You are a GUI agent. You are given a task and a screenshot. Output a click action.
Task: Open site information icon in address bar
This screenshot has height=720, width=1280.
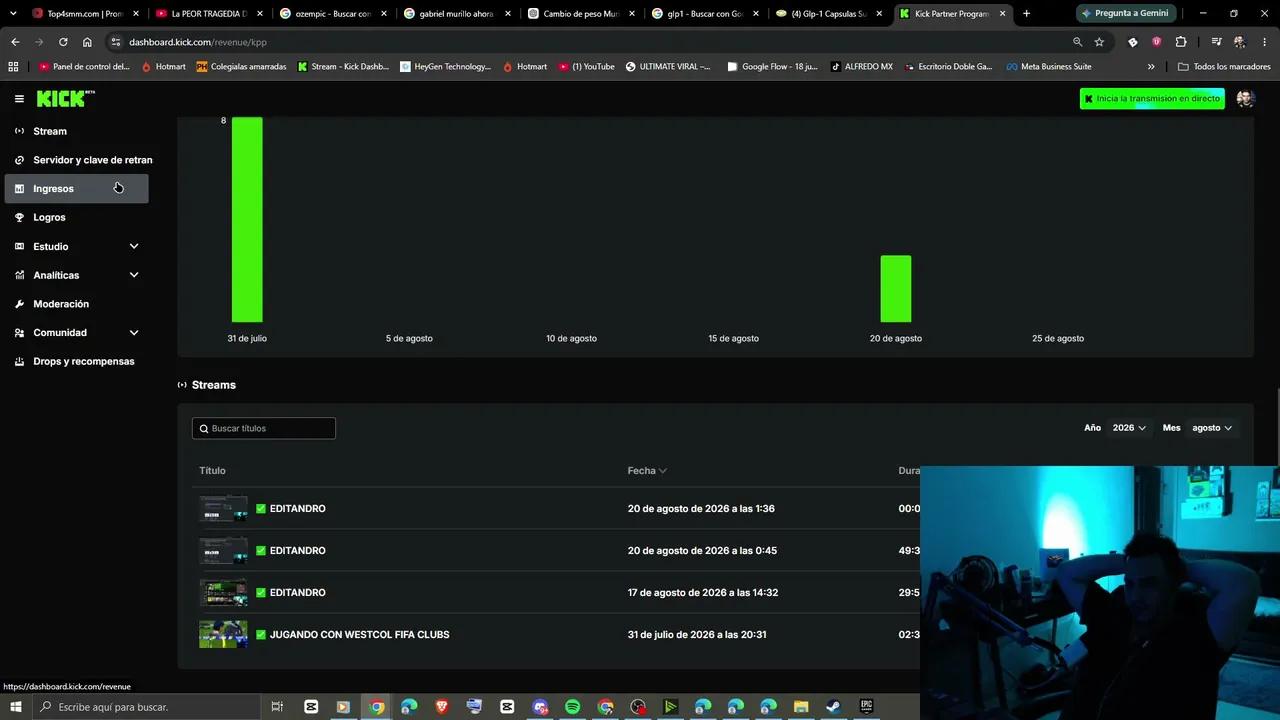(115, 42)
